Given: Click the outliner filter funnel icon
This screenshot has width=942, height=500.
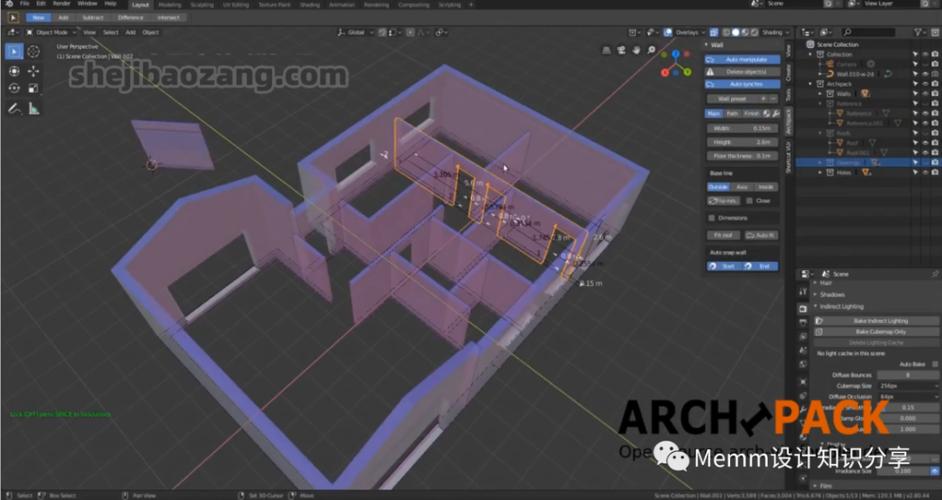Looking at the screenshot, I should pos(917,32).
